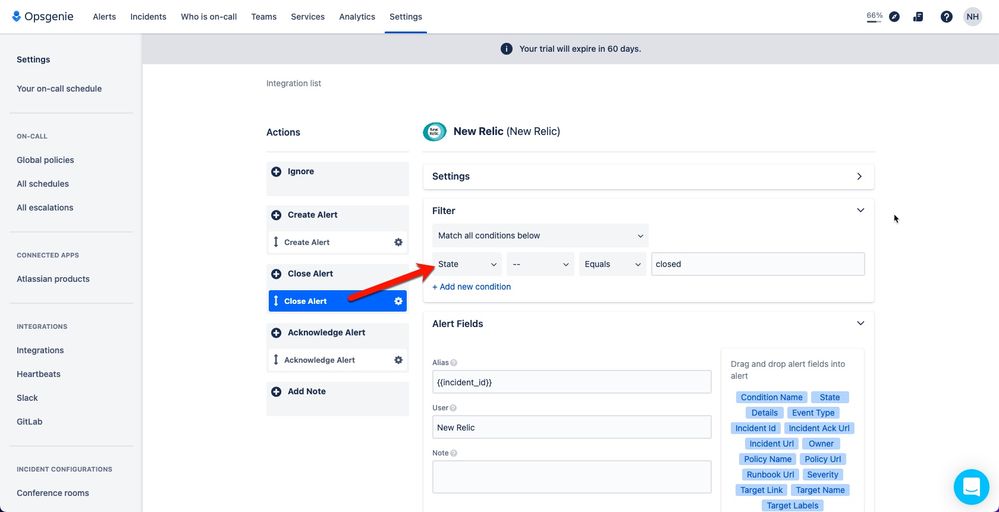Screen dimensions: 999x512
Task: Open Atlassian products in sidebar
Action: (53, 279)
